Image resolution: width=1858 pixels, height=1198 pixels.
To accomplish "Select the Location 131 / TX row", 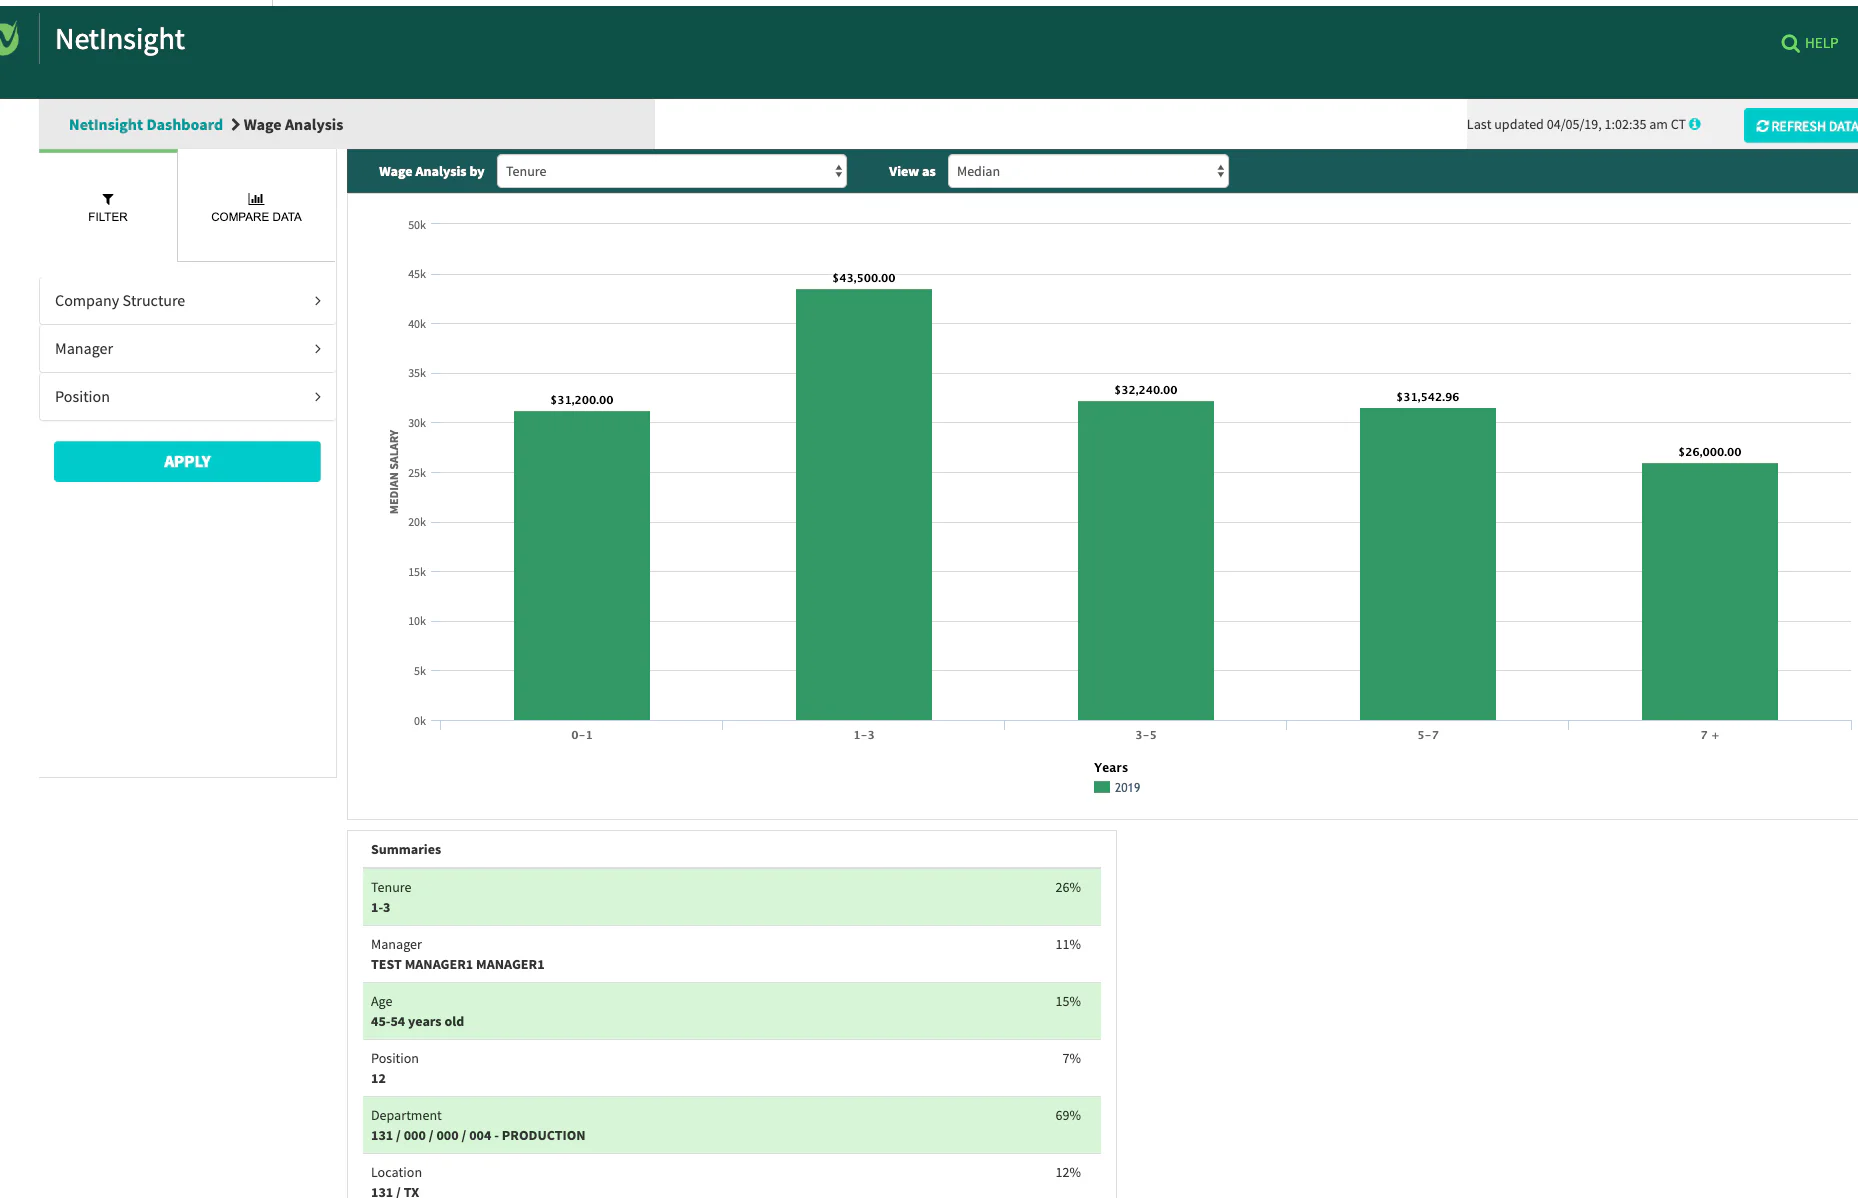I will 732,1177.
